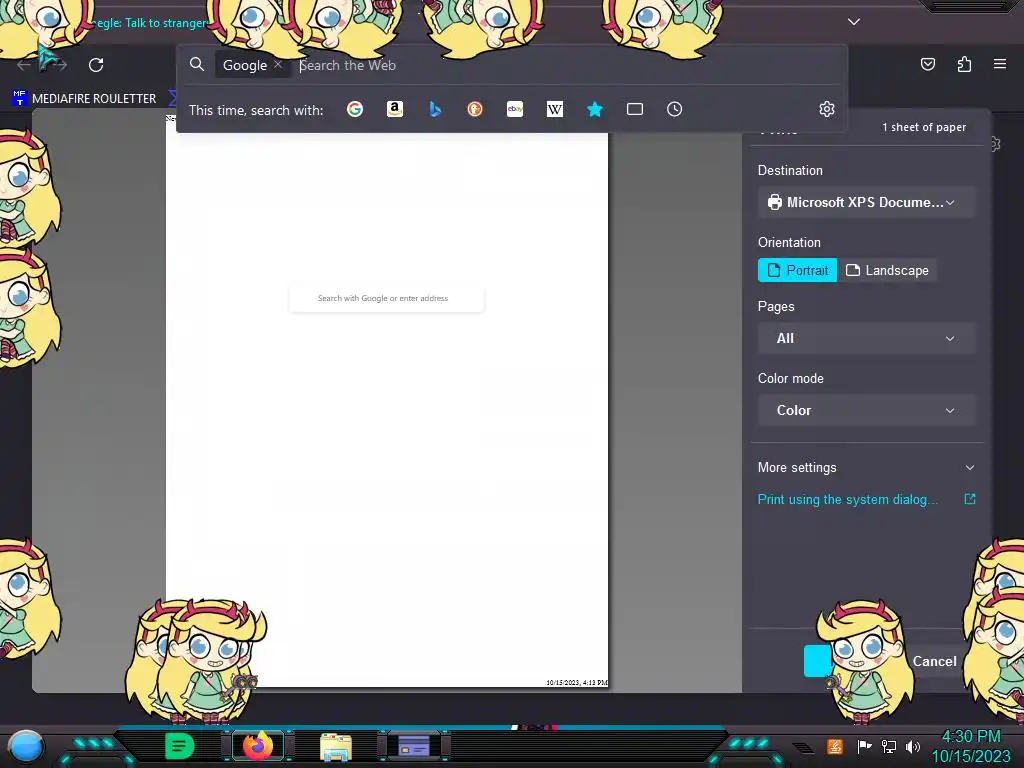Open File Explorer from taskbar

click(x=336, y=747)
